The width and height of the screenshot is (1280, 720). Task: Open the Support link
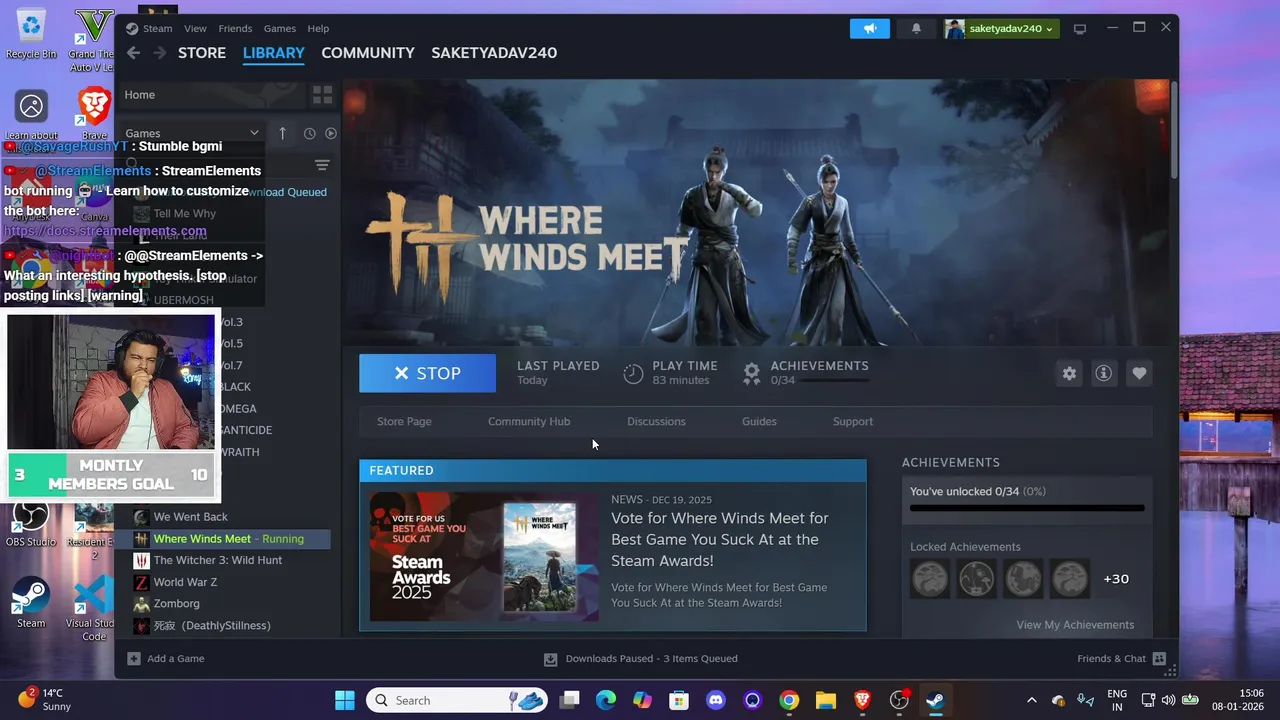coord(853,421)
